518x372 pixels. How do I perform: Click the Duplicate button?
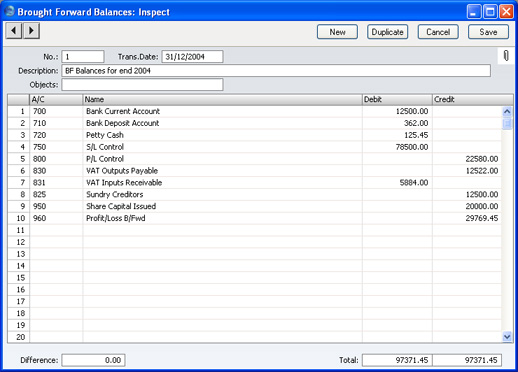[387, 32]
